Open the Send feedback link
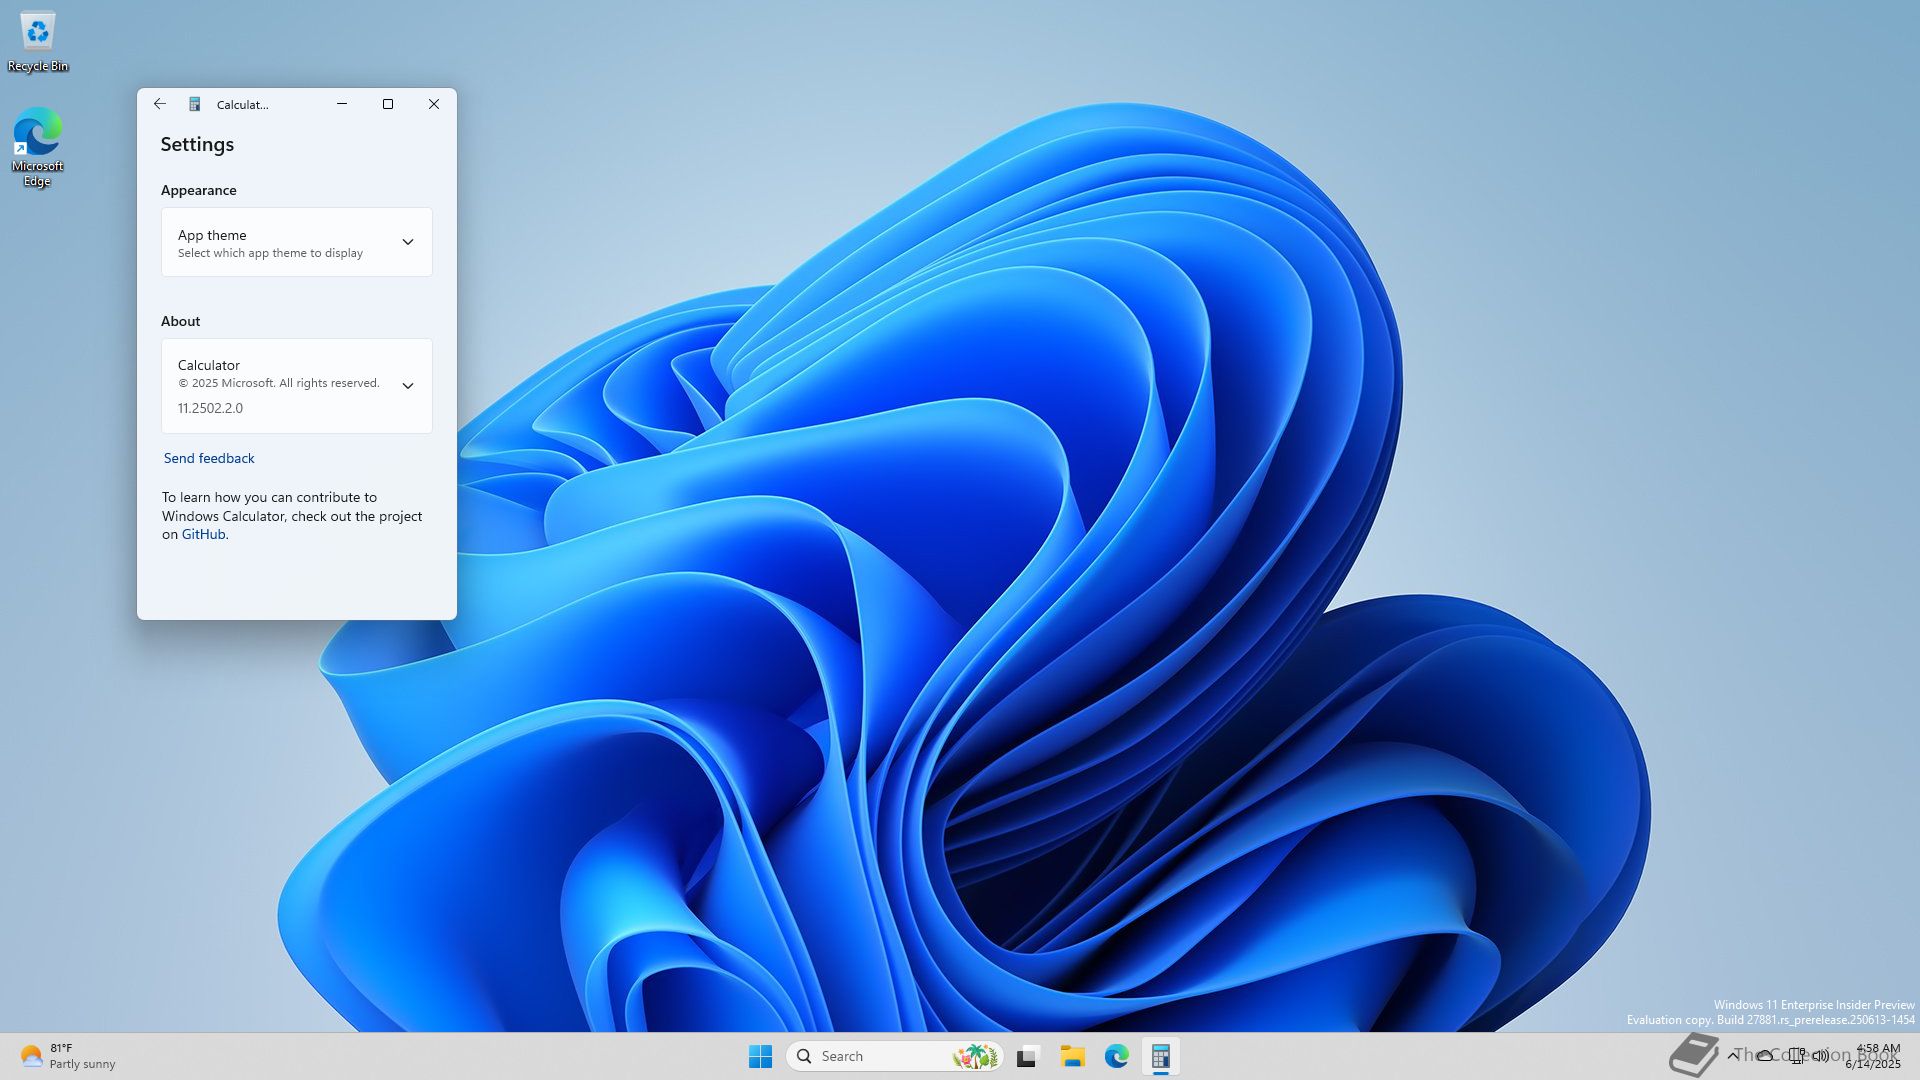Image resolution: width=1920 pixels, height=1080 pixels. pos(209,458)
